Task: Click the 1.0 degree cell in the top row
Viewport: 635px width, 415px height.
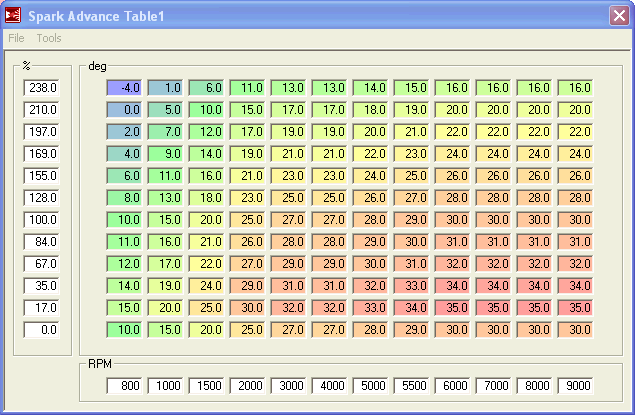Action: [x=166, y=88]
